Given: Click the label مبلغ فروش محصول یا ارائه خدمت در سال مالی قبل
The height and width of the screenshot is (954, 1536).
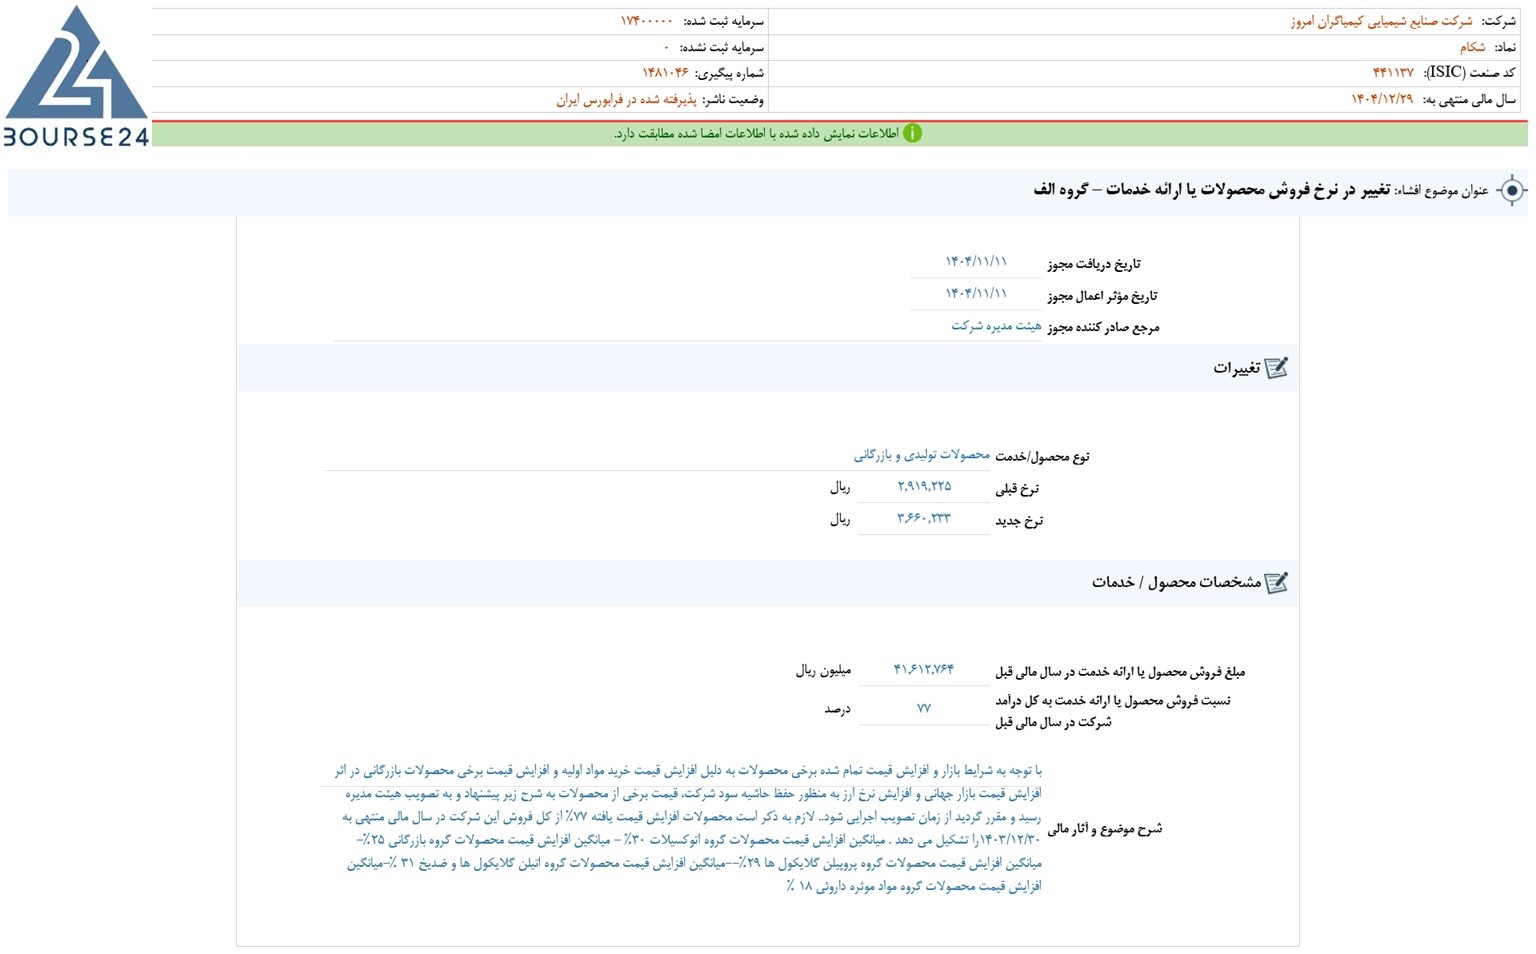Looking at the screenshot, I should 1120,671.
